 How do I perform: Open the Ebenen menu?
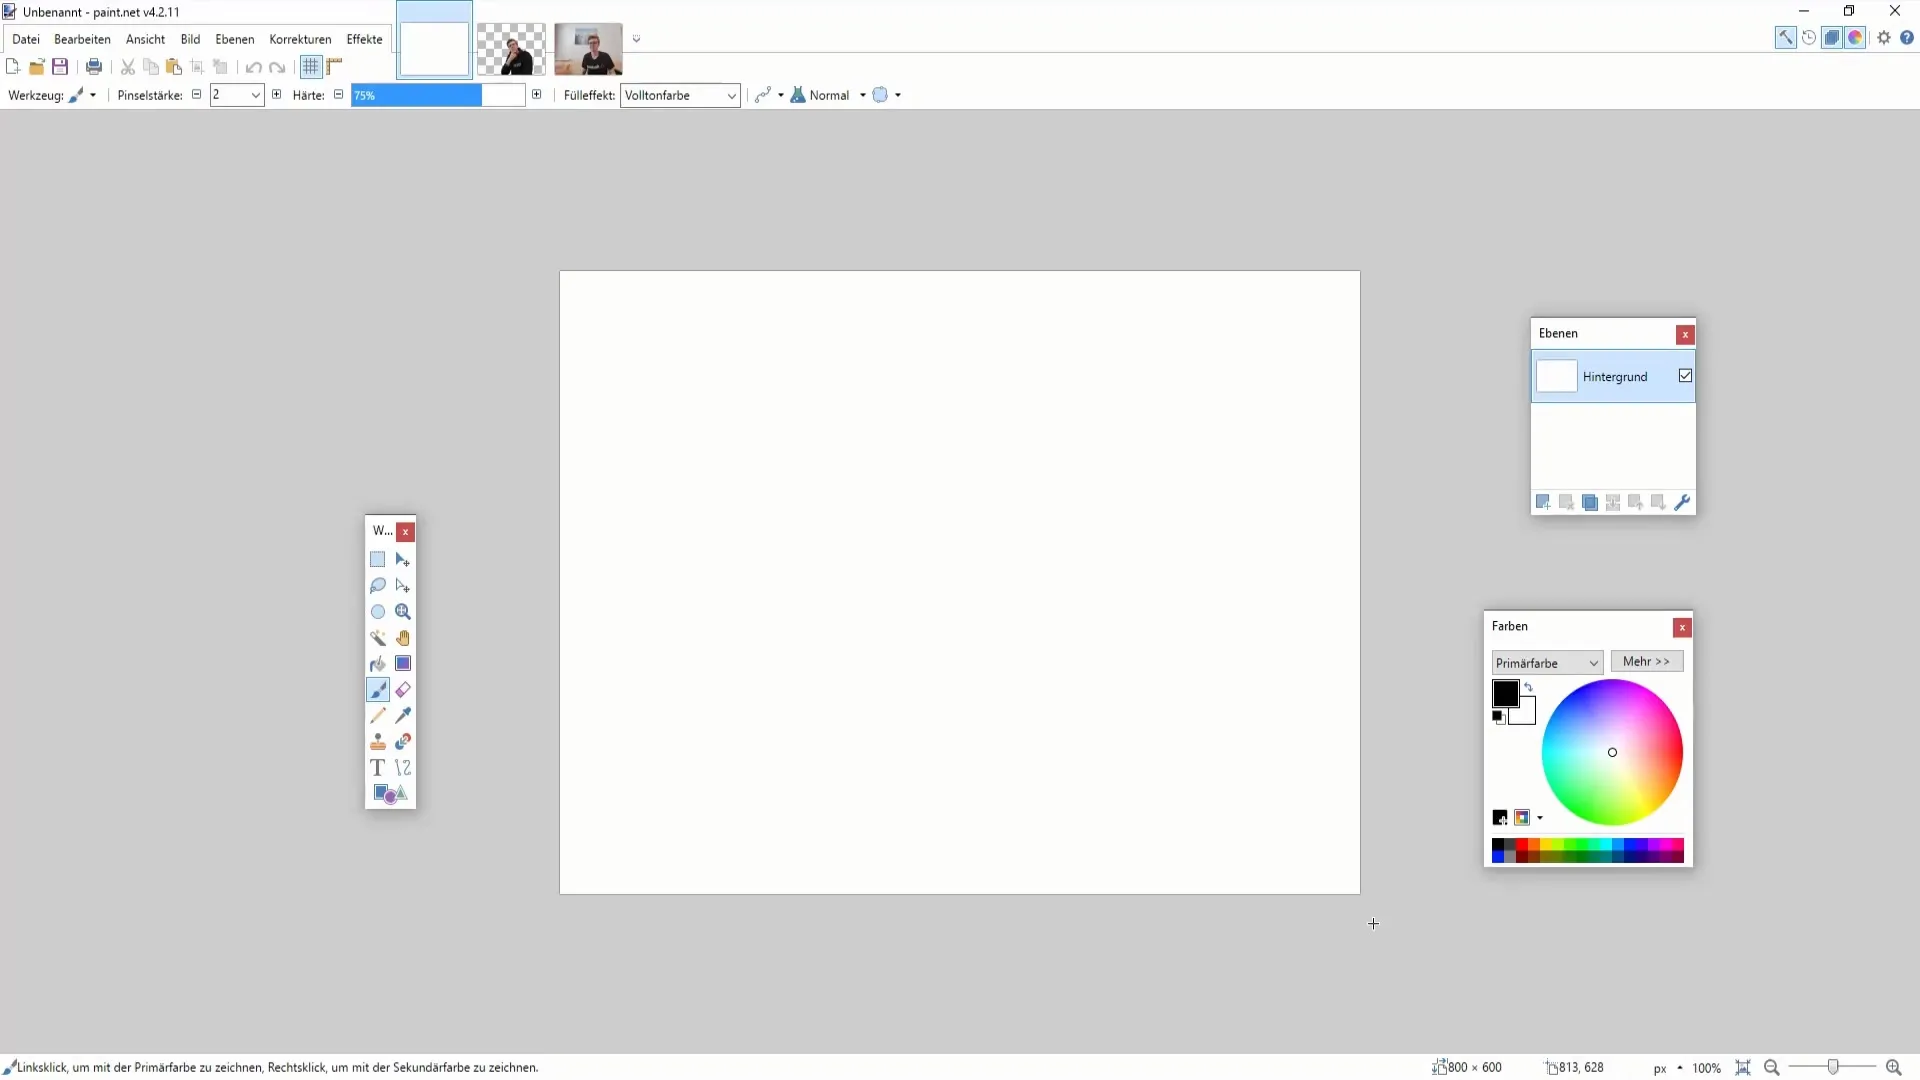[x=235, y=39]
